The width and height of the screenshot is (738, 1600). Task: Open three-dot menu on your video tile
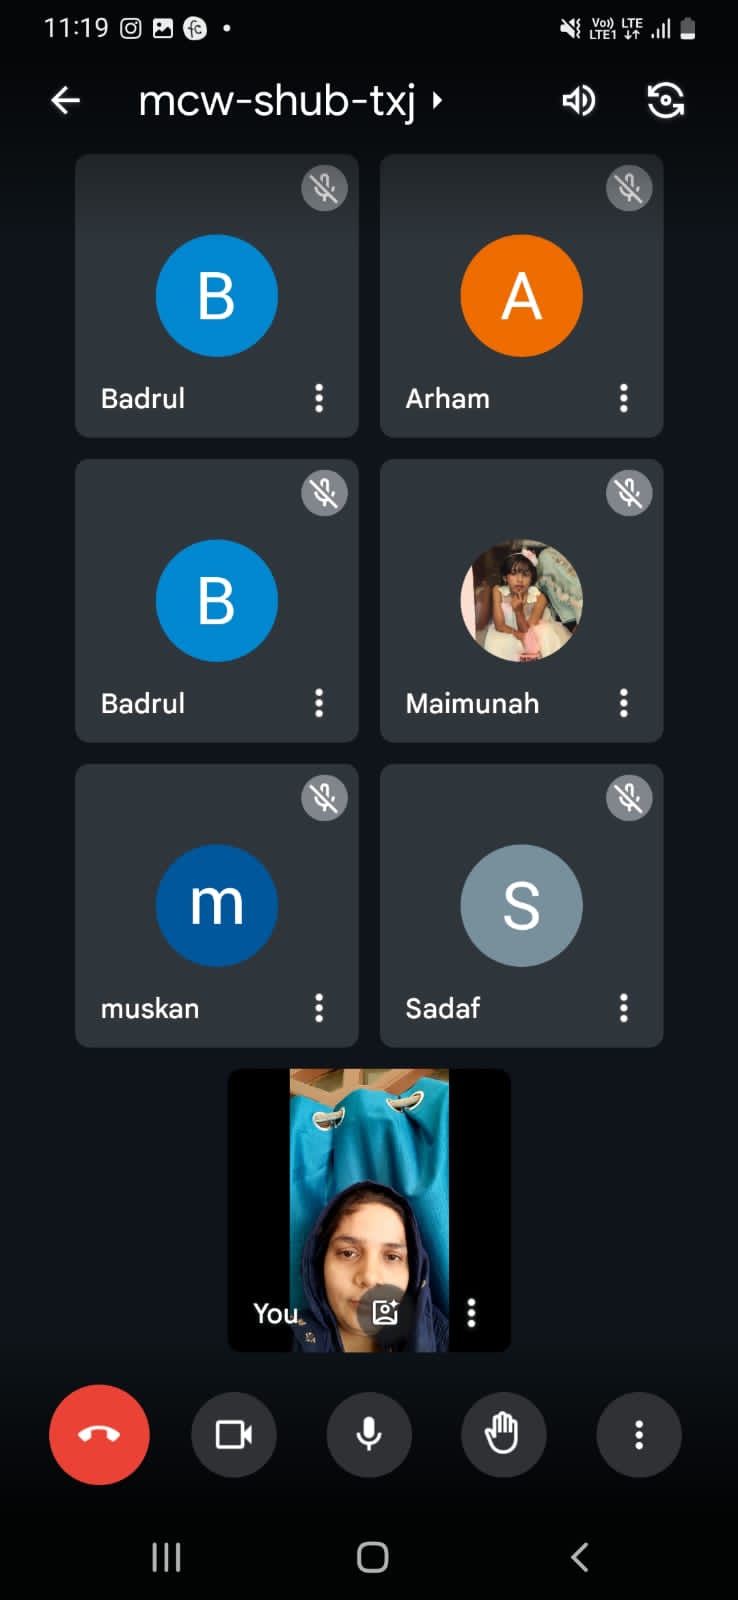pyautogui.click(x=471, y=1312)
